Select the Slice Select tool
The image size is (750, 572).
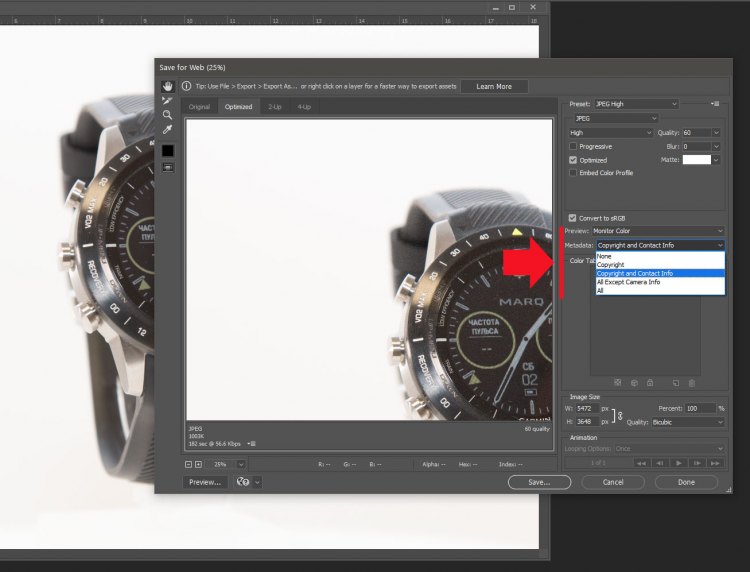click(x=167, y=100)
